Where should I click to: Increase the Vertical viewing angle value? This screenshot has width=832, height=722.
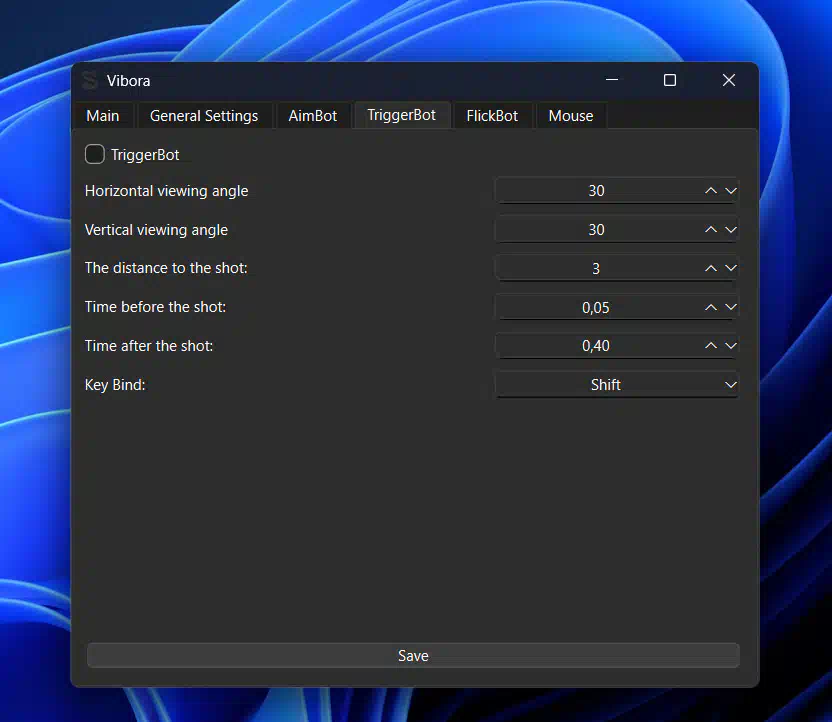pyautogui.click(x=711, y=229)
